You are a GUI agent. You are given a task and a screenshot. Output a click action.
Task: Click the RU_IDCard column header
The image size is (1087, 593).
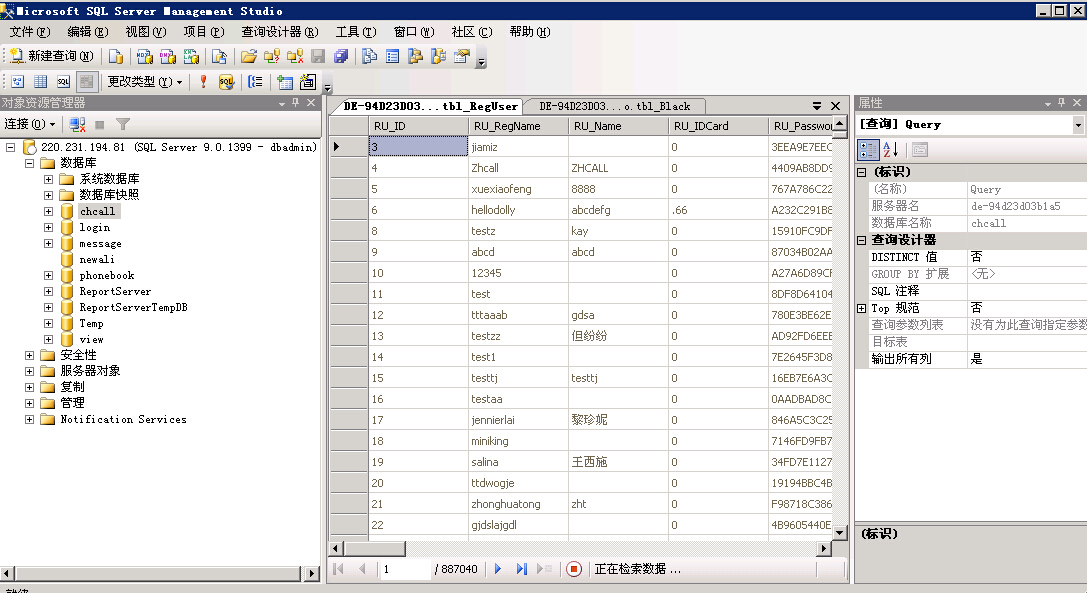pos(718,126)
